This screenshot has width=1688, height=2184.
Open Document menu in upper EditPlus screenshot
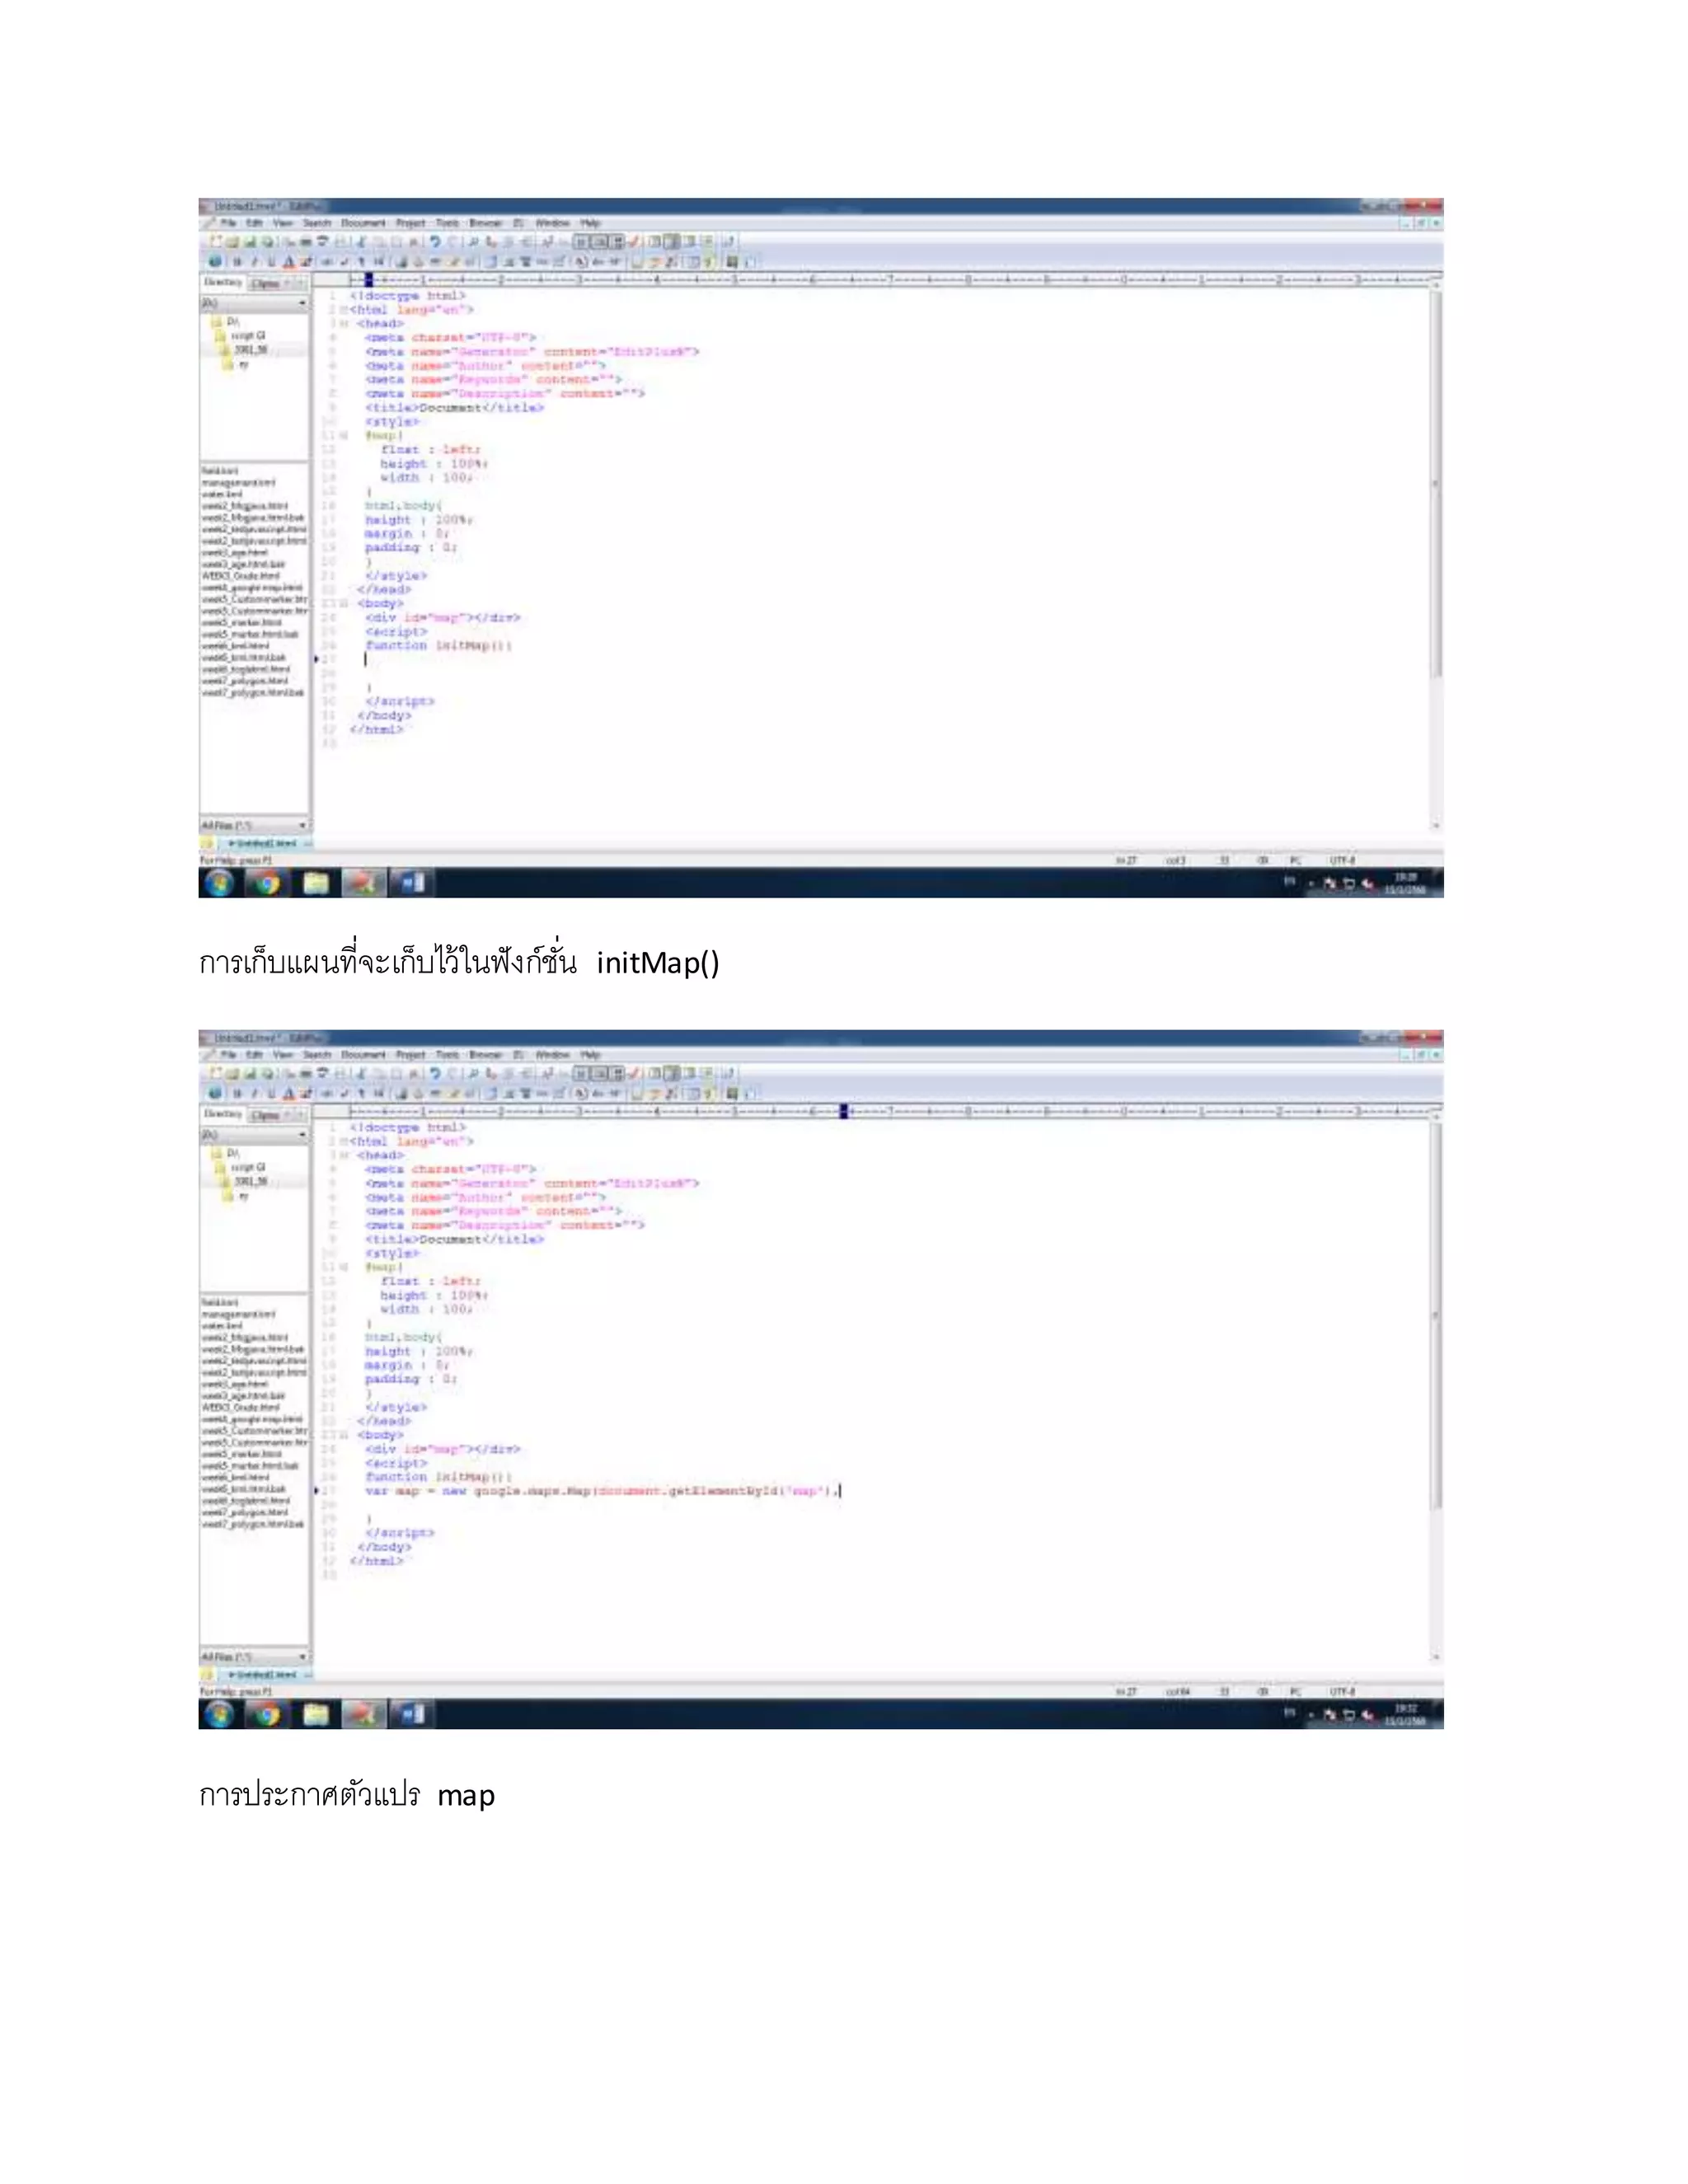(x=363, y=223)
